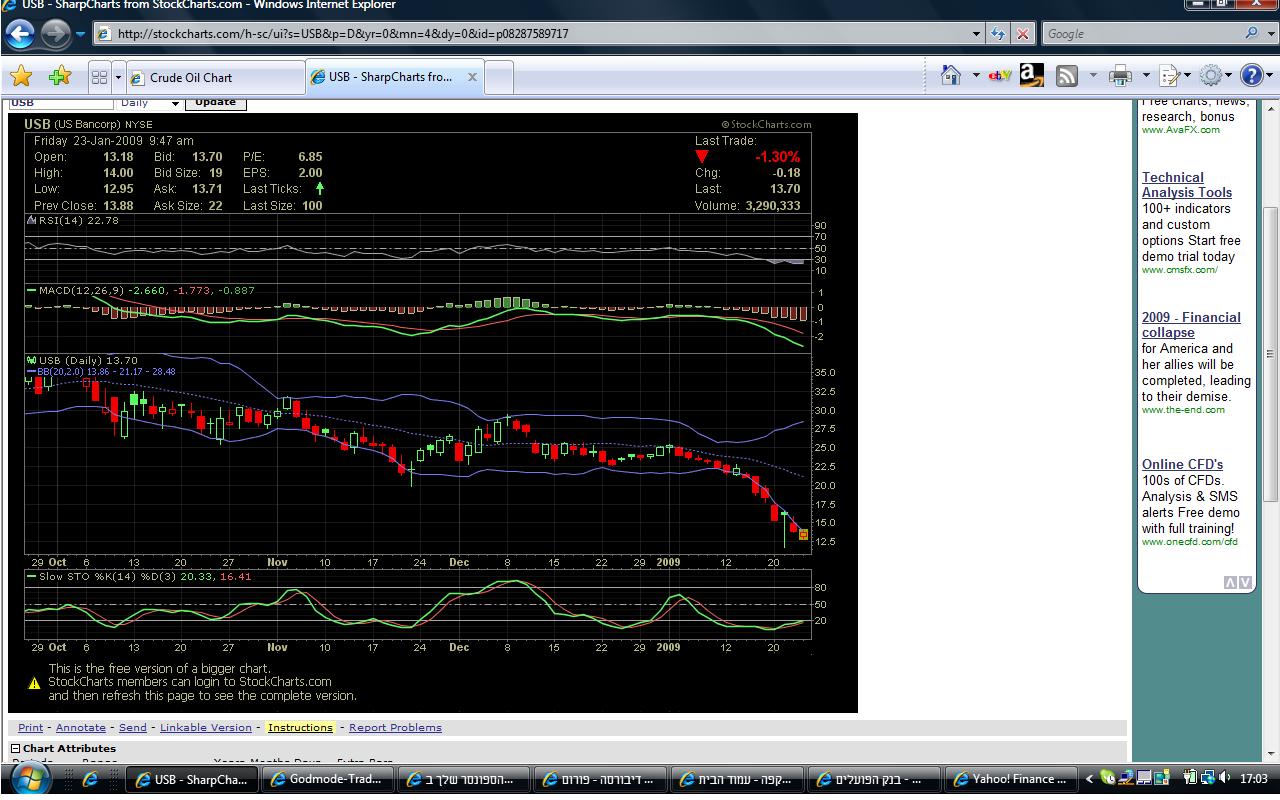Collapse the Chart Attributes section
The image size is (1280, 800).
point(16,748)
